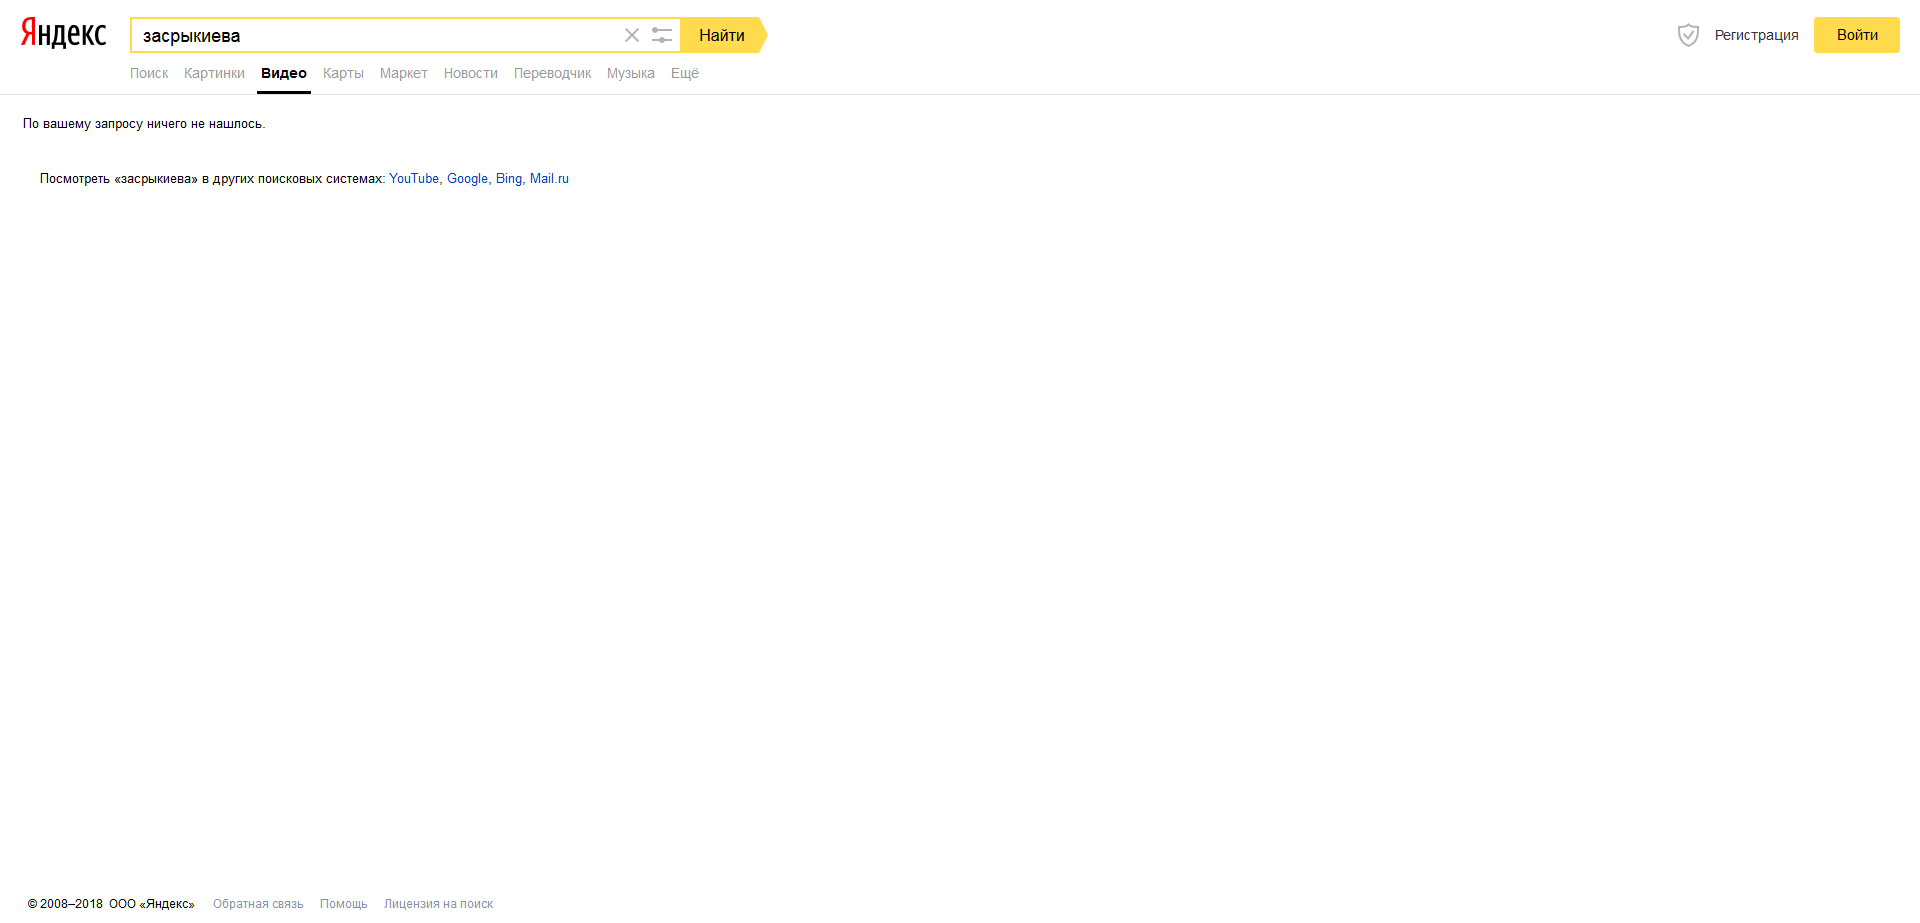The image size is (1920, 923).
Task: Clear the search field with X icon
Action: (x=632, y=35)
